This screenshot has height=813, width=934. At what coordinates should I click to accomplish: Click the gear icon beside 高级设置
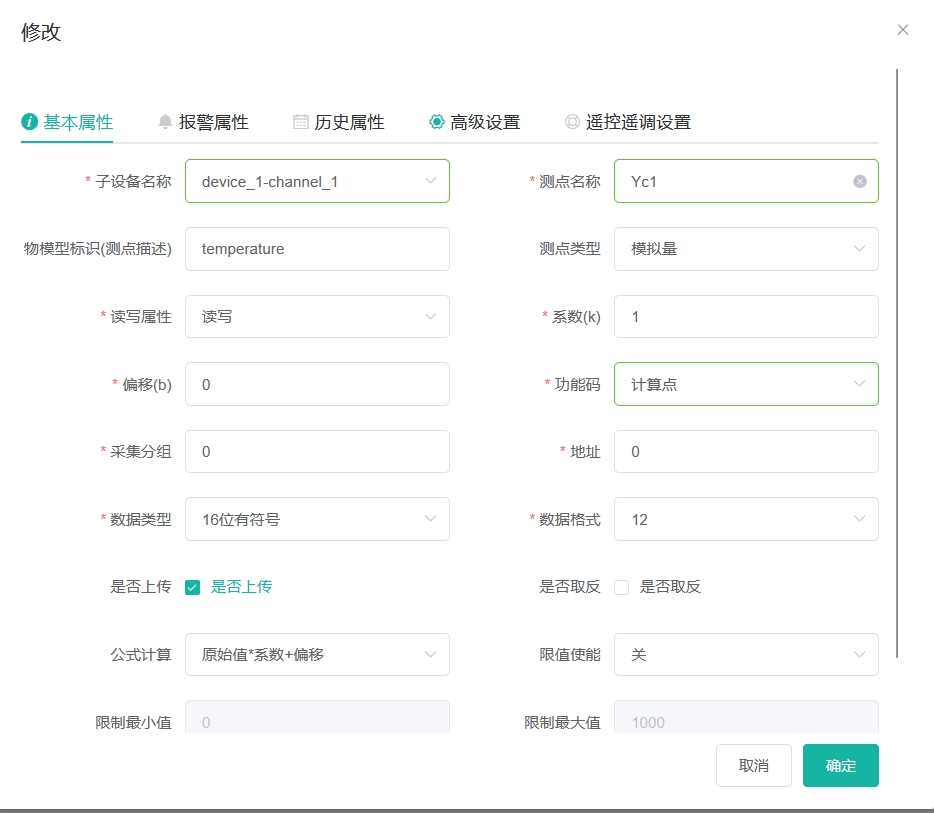[x=437, y=122]
